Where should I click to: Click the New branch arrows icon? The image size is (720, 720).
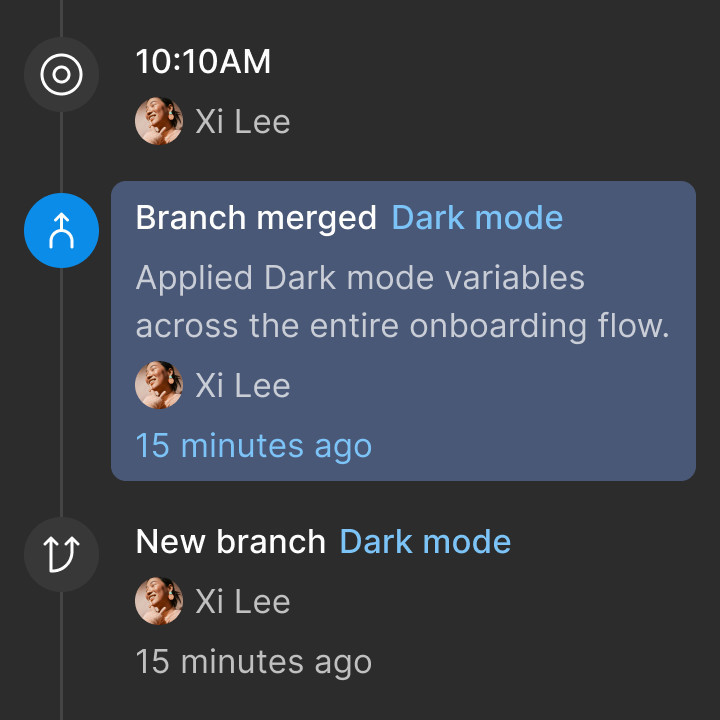pos(62,554)
